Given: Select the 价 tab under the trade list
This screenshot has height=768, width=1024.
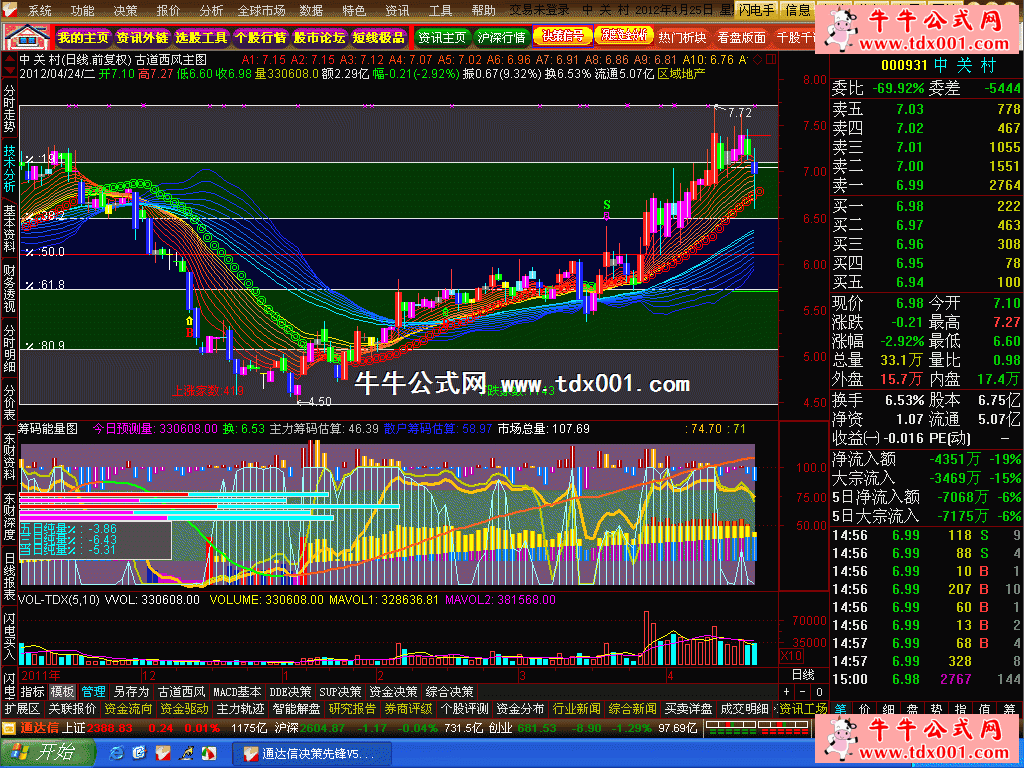Looking at the screenshot, I should 864,709.
